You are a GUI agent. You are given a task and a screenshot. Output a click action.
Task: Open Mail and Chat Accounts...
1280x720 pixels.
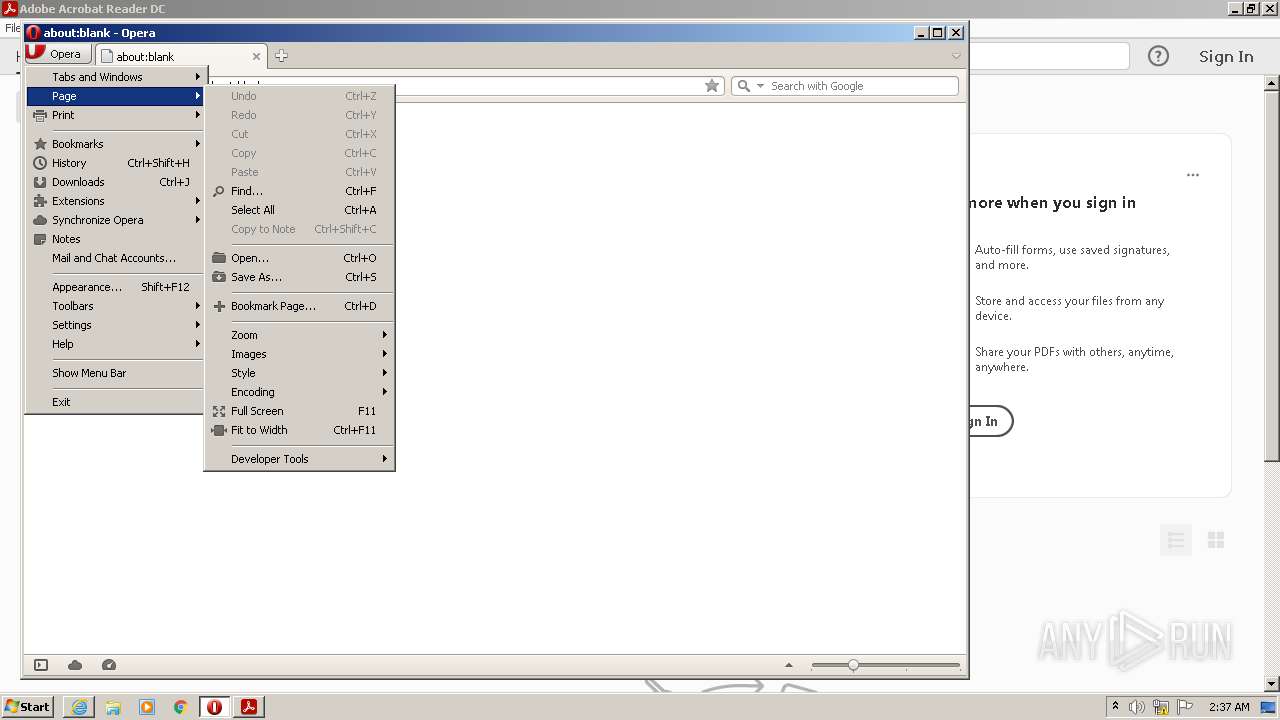click(x=116, y=258)
